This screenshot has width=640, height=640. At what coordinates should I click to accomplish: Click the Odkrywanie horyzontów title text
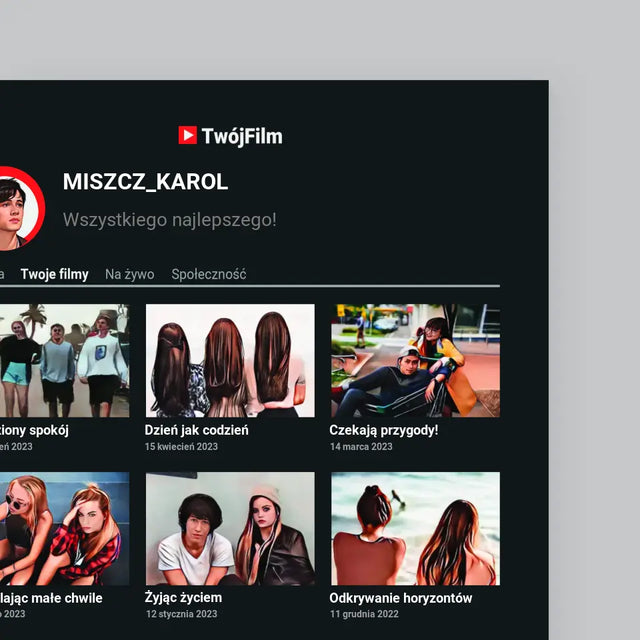coord(401,598)
